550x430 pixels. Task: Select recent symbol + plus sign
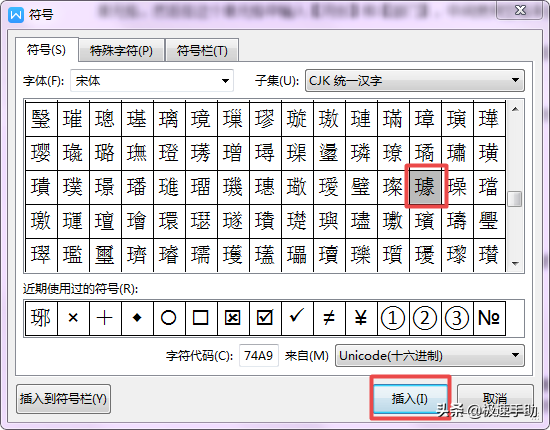click(x=105, y=318)
